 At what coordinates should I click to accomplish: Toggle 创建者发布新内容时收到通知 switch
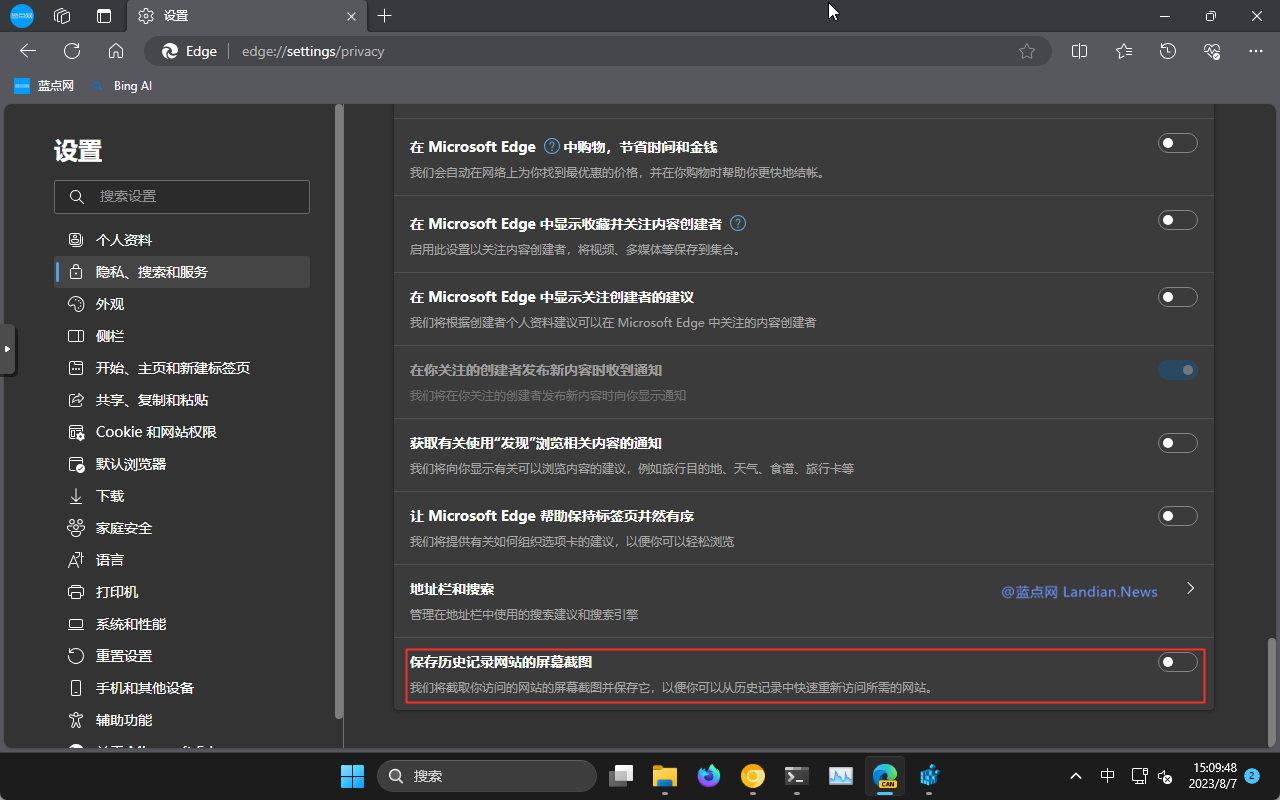coord(1177,370)
